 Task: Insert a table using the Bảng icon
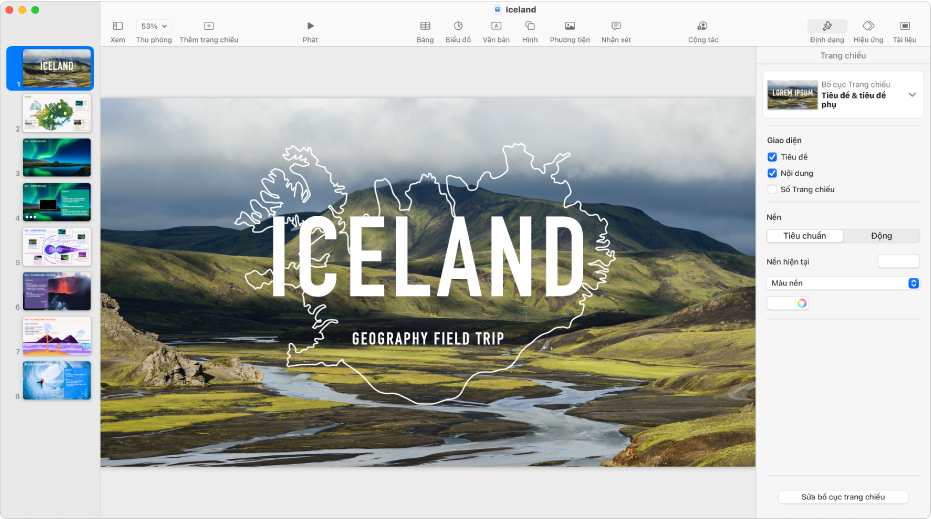[425, 26]
